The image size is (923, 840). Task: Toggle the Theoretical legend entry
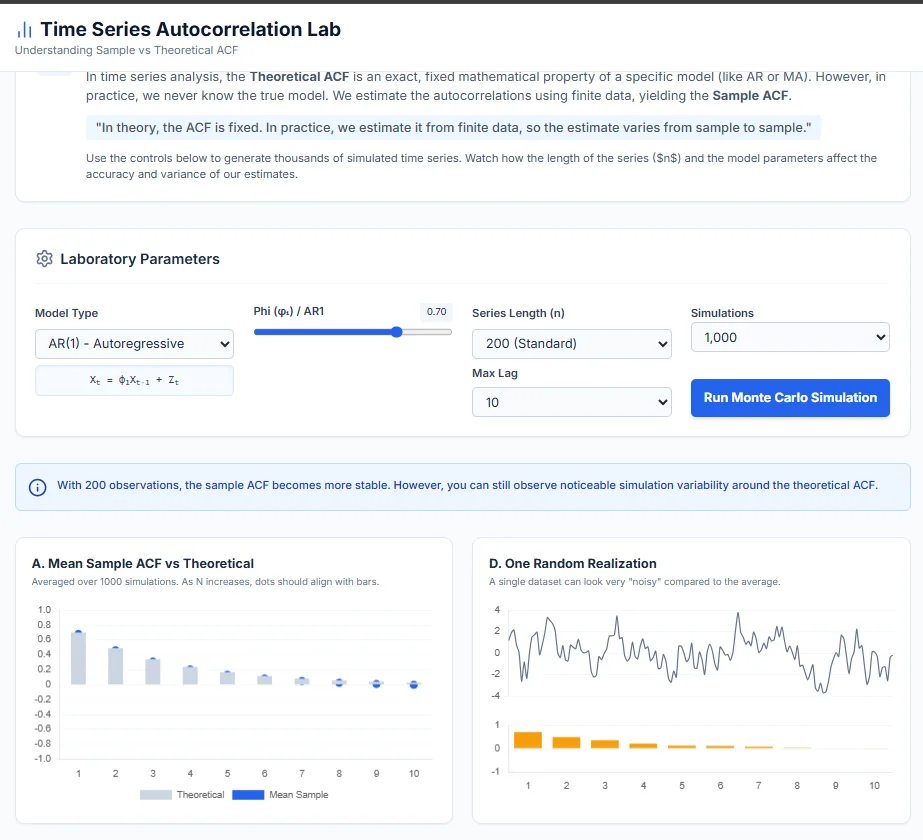tap(182, 795)
